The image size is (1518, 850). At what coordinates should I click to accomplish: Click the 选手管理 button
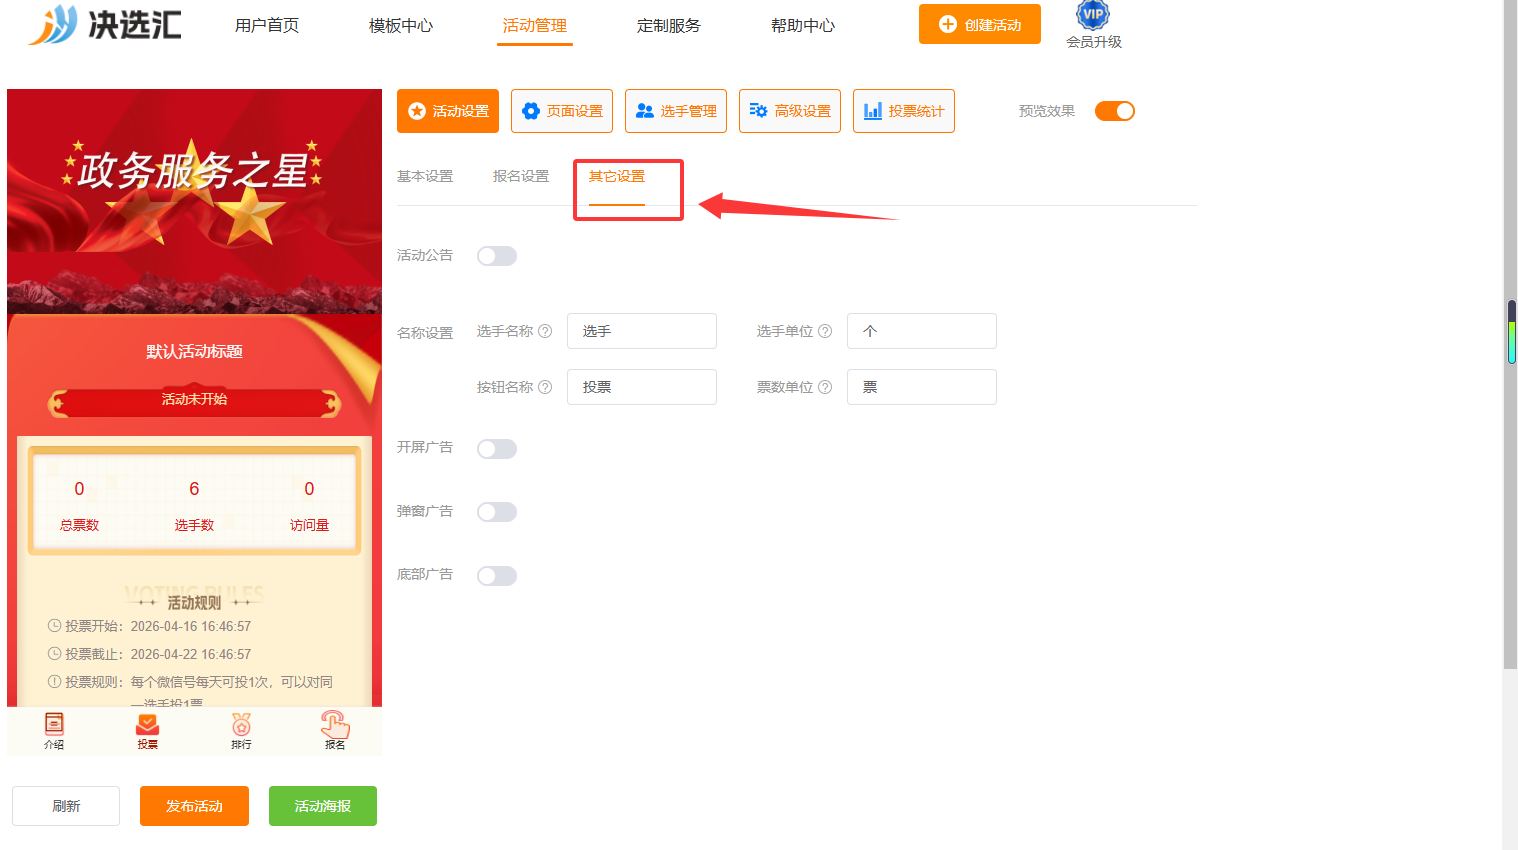tap(676, 111)
